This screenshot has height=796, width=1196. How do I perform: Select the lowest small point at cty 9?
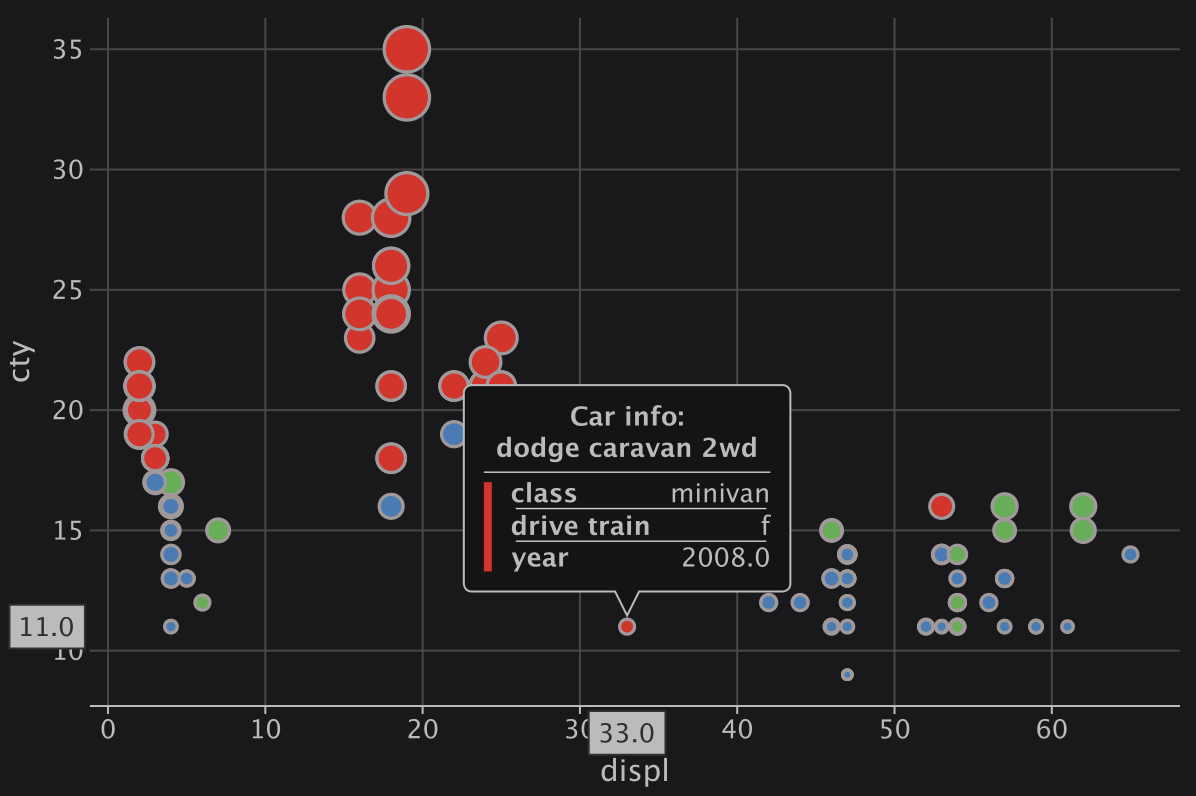(847, 674)
